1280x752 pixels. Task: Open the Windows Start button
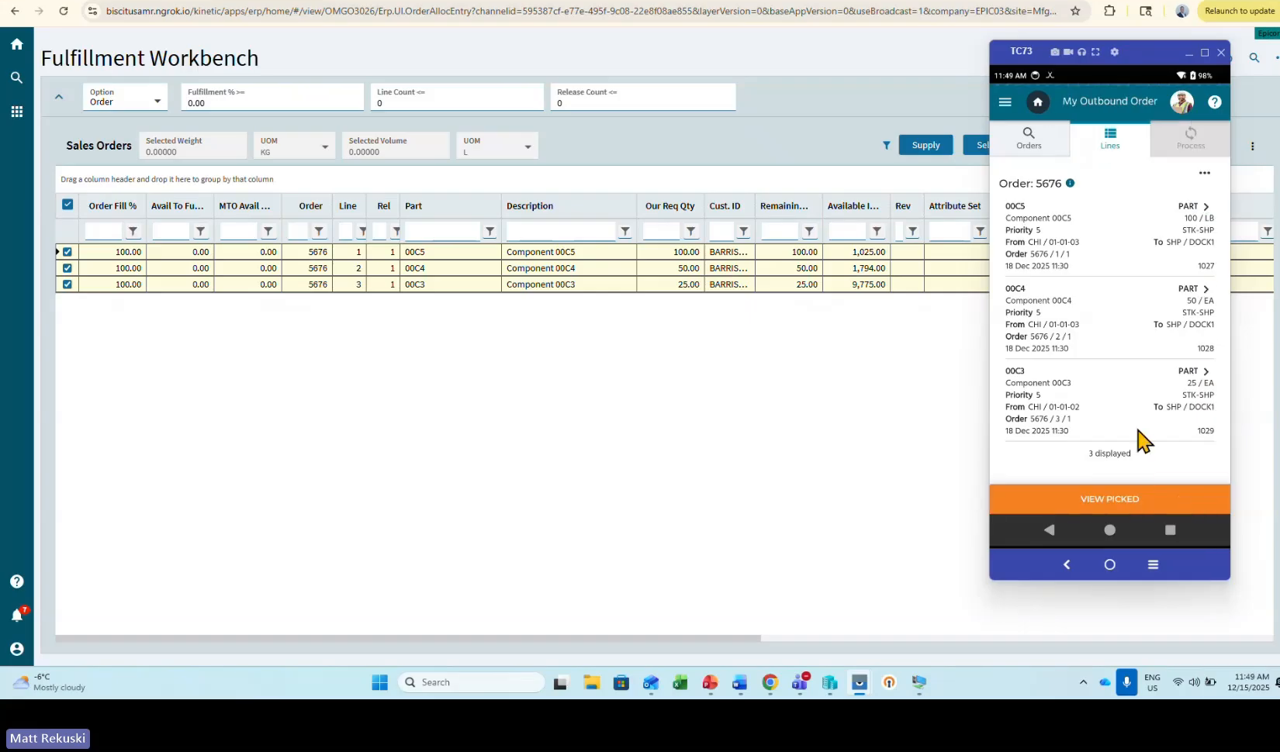pos(380,682)
